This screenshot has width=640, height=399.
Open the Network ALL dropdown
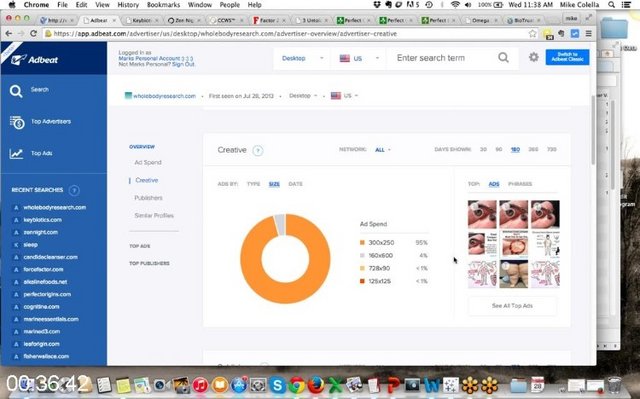point(382,150)
